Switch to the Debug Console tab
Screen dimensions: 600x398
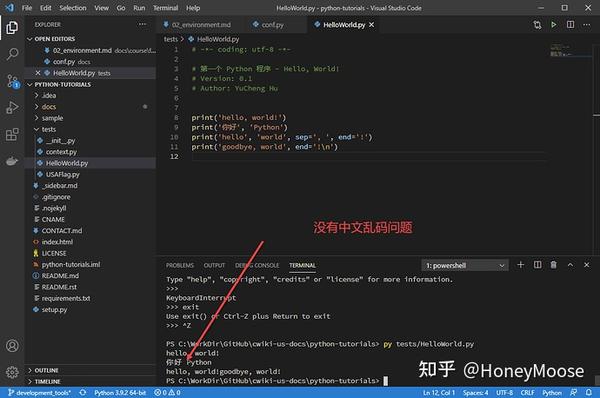(x=257, y=265)
